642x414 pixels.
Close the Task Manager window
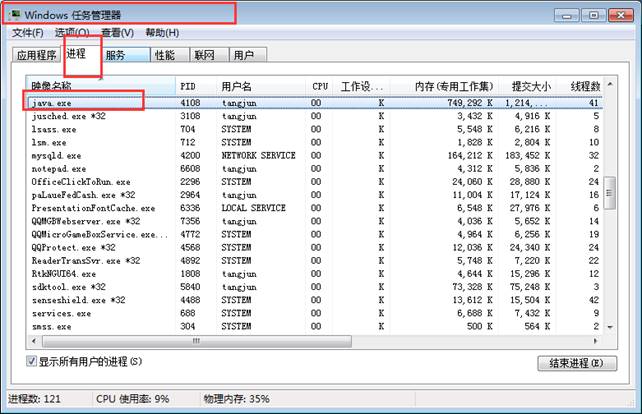pyautogui.click(x=621, y=16)
